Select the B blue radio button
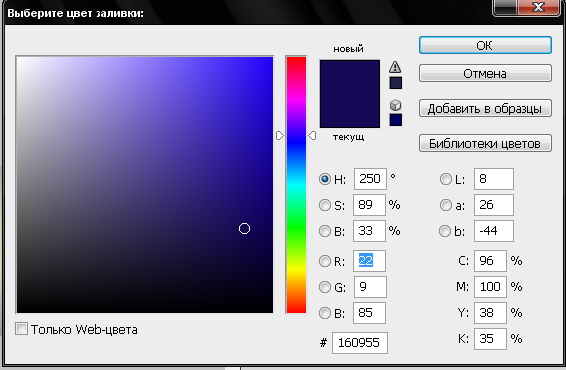This screenshot has width=566, height=370. (x=325, y=313)
